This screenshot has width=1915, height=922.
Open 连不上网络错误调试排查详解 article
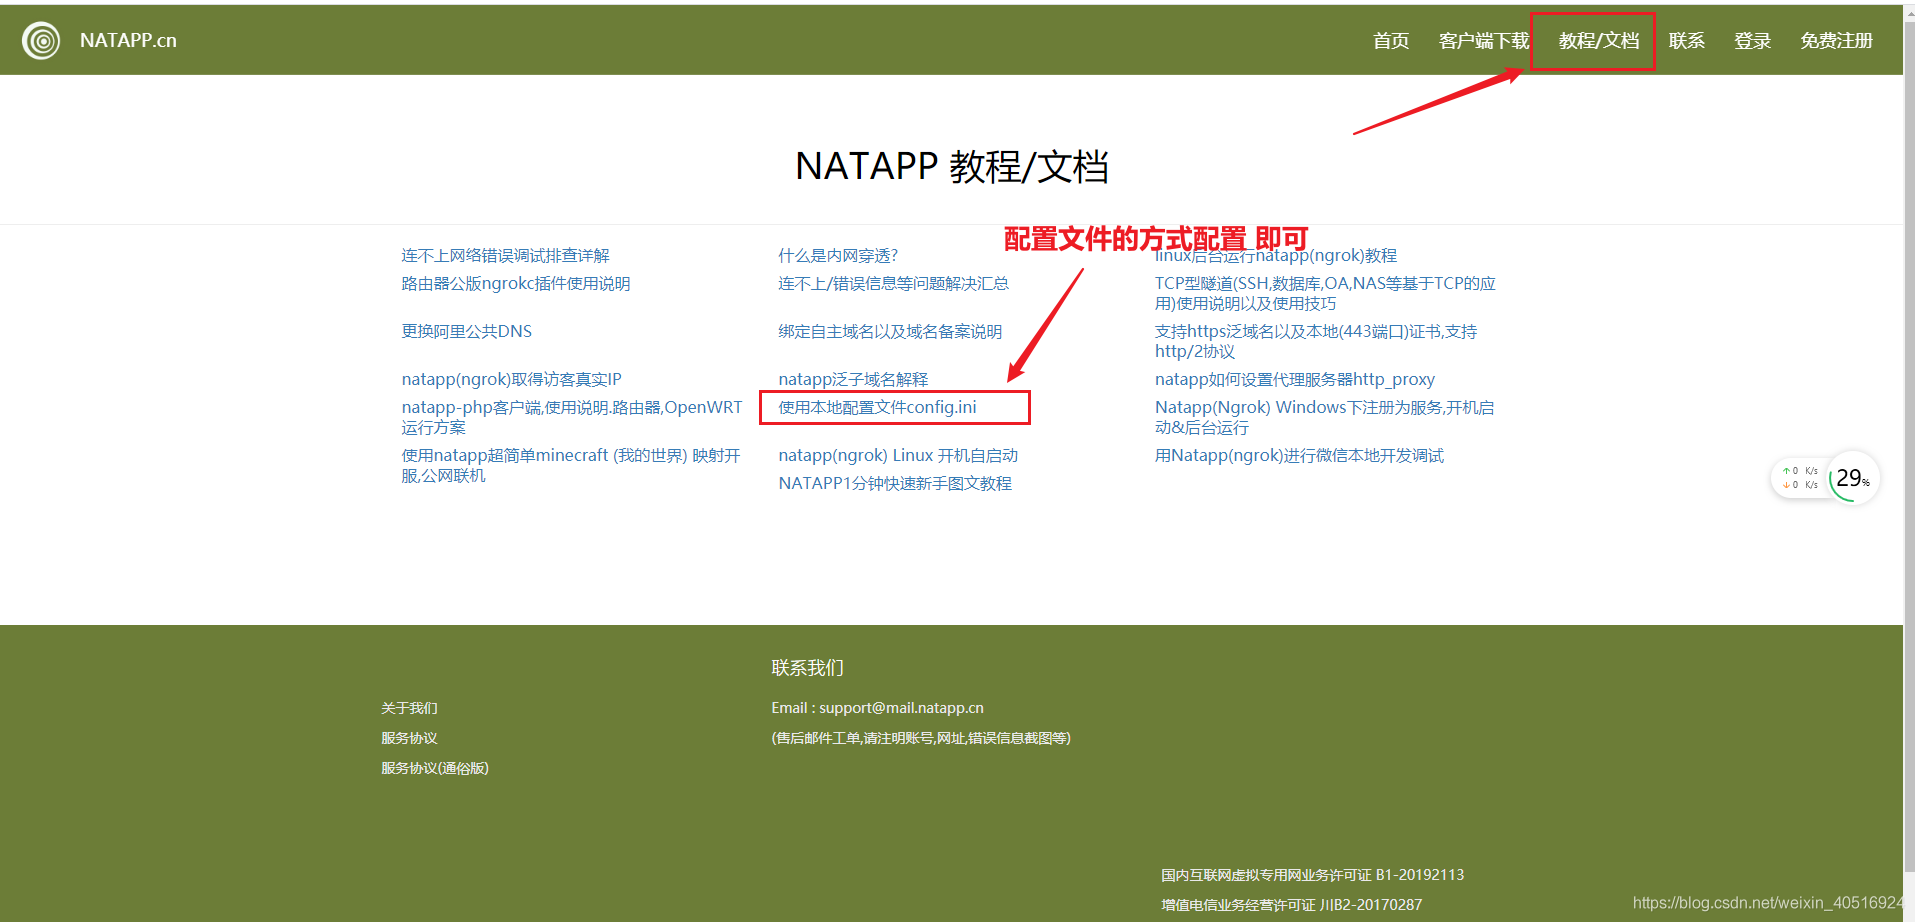pyautogui.click(x=505, y=256)
